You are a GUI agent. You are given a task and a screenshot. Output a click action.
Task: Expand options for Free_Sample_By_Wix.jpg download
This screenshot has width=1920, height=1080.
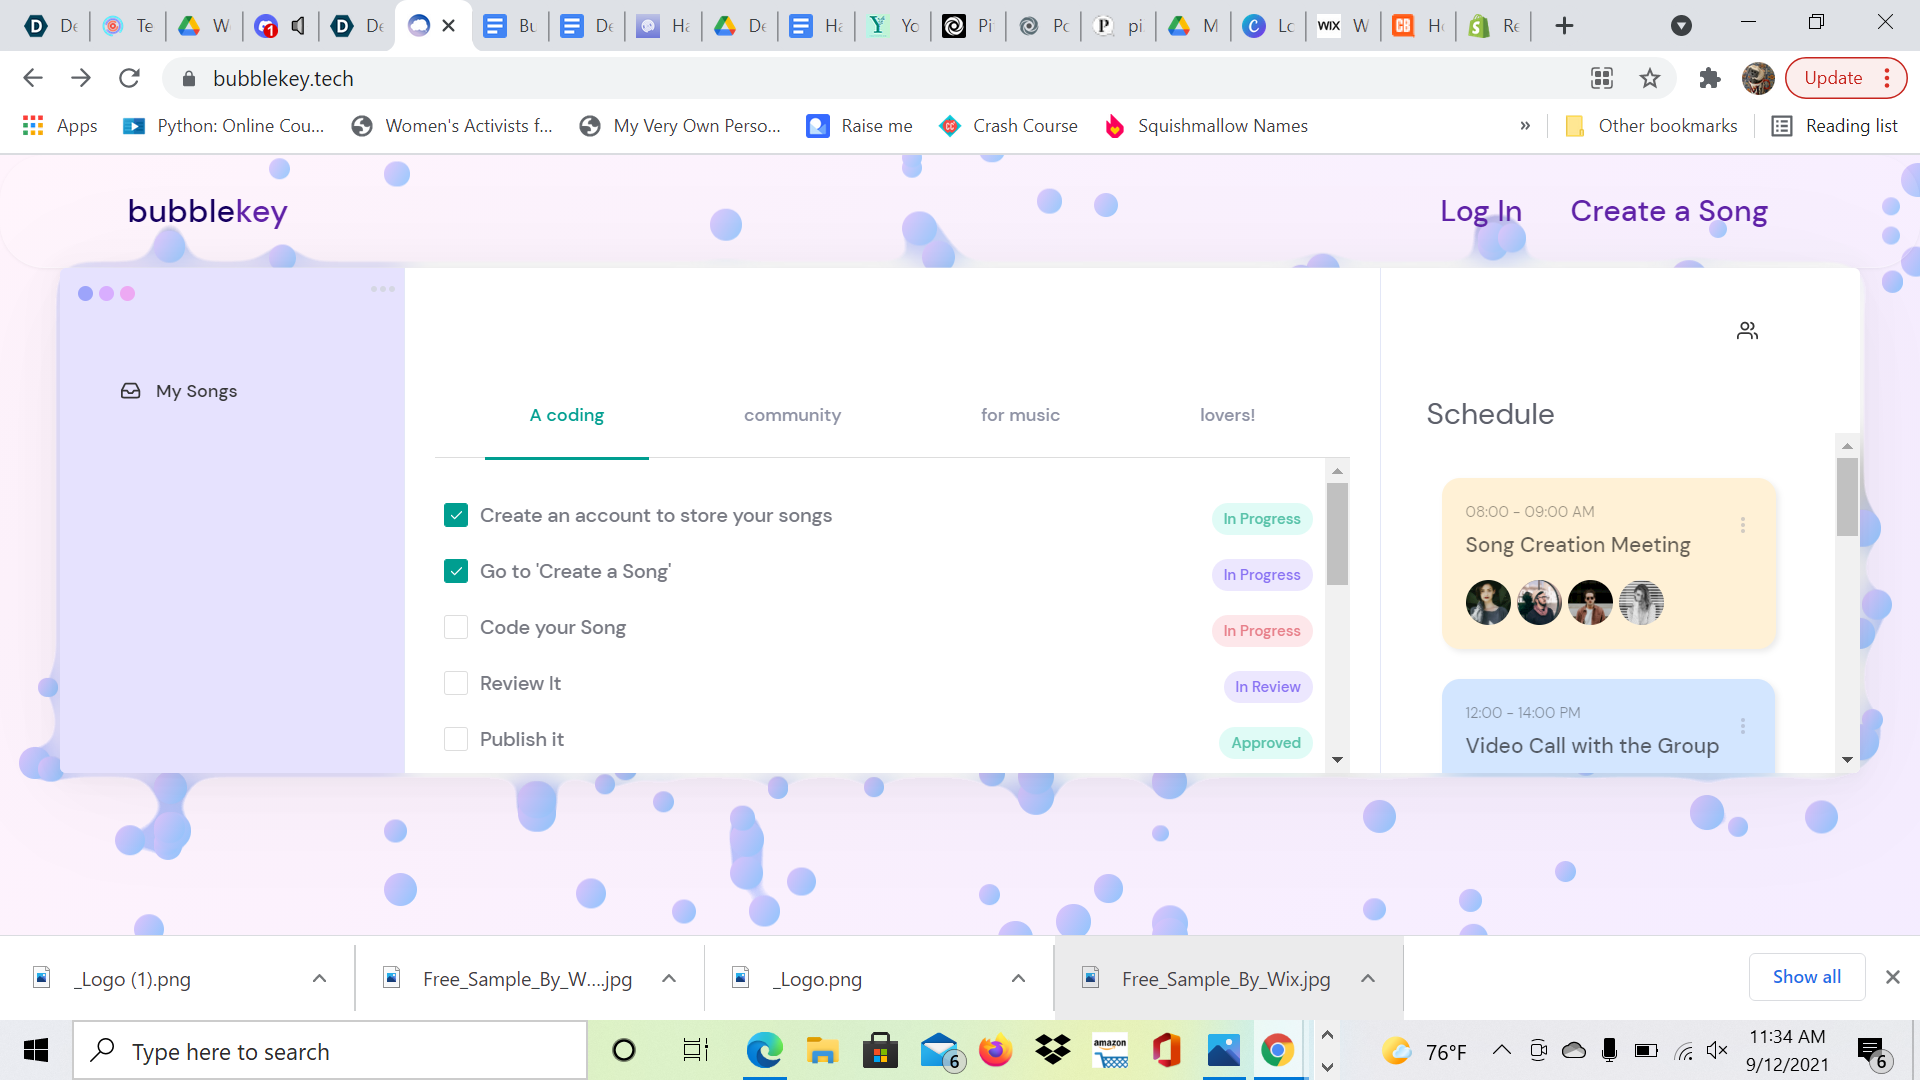tap(1368, 978)
